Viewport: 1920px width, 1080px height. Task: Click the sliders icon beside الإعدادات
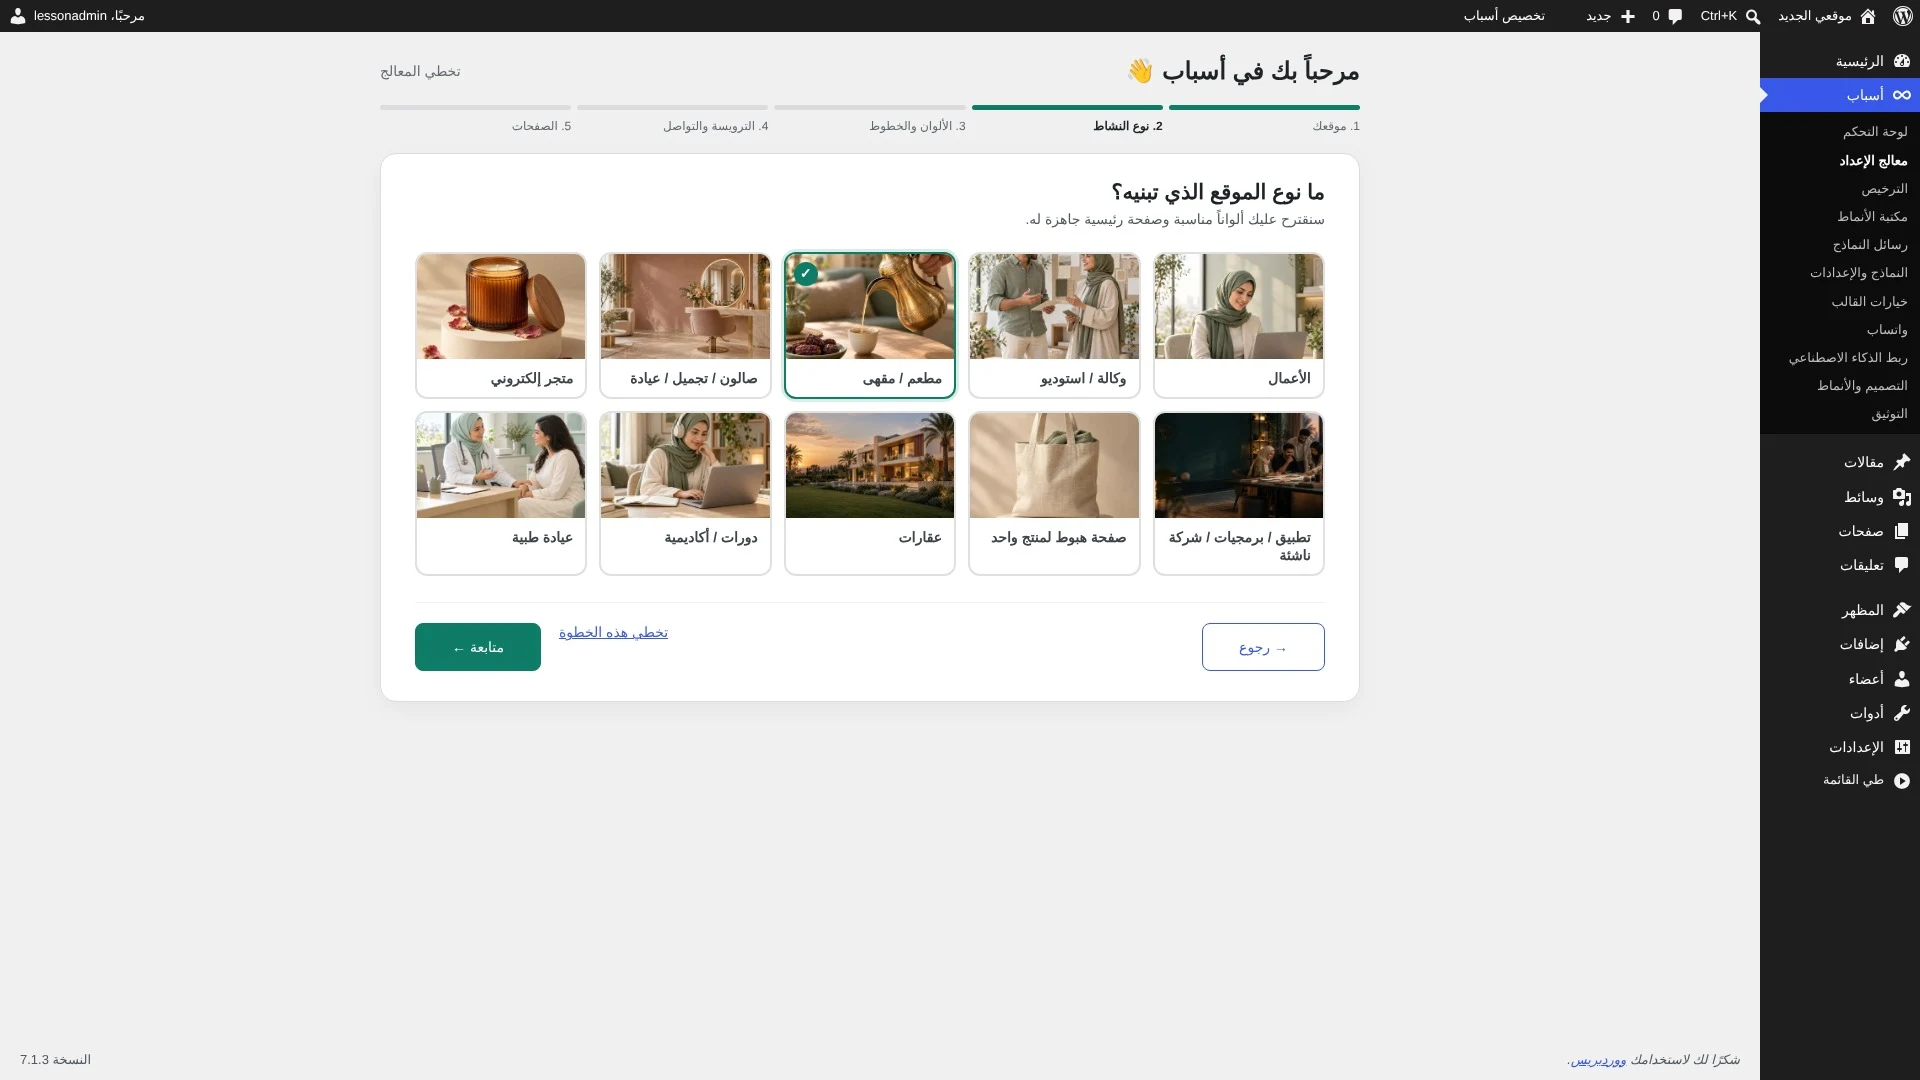(x=1902, y=747)
